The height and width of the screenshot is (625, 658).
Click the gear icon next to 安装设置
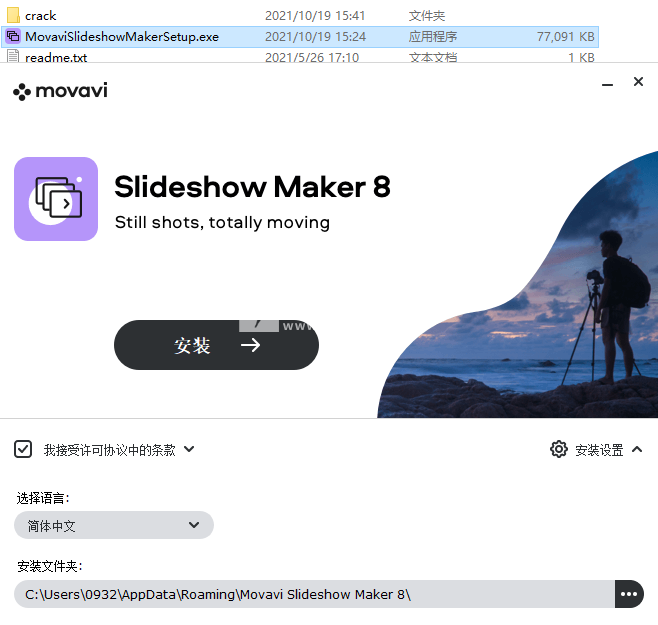tap(559, 449)
